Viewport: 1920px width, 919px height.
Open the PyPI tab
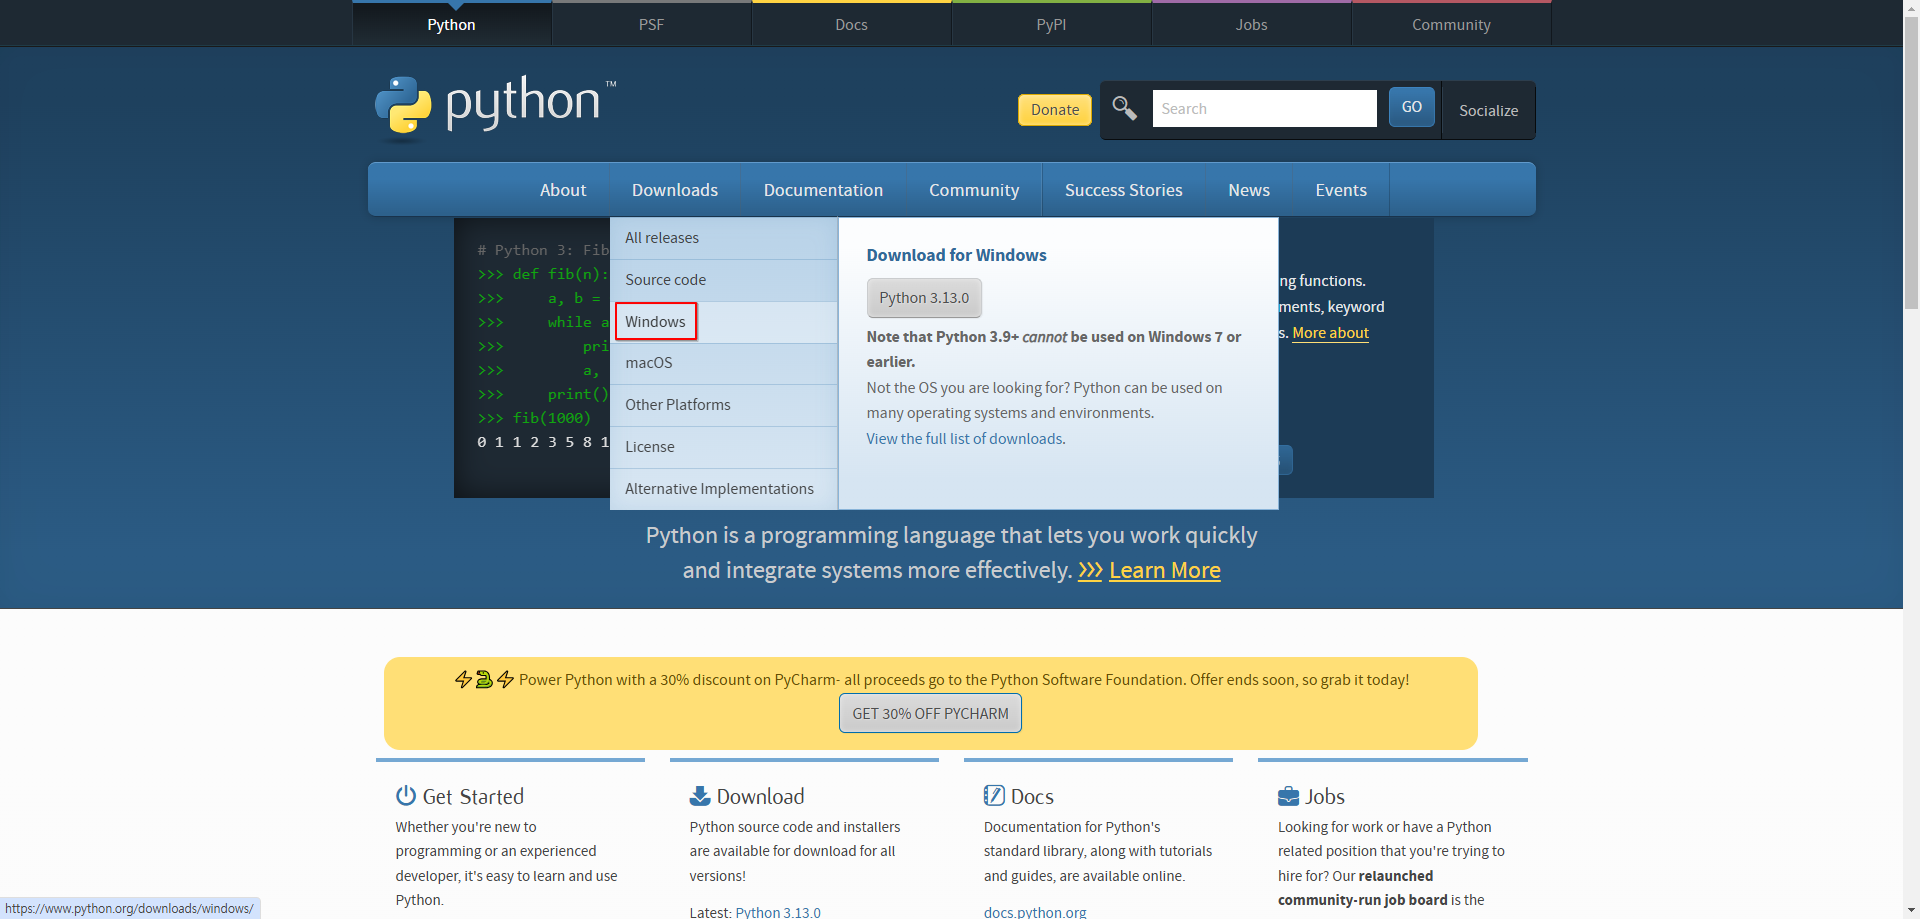[x=1052, y=24]
